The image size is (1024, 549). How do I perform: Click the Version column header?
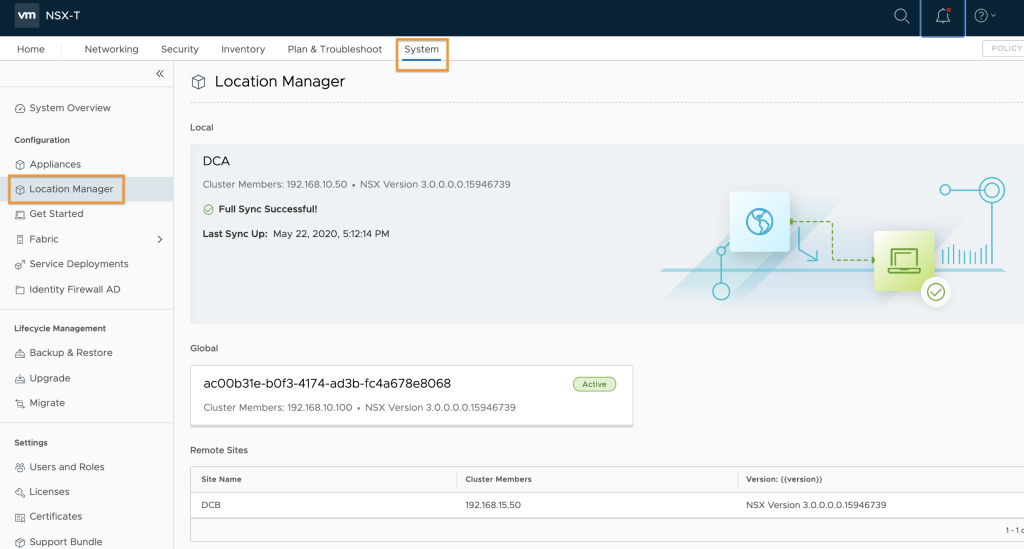[784, 479]
